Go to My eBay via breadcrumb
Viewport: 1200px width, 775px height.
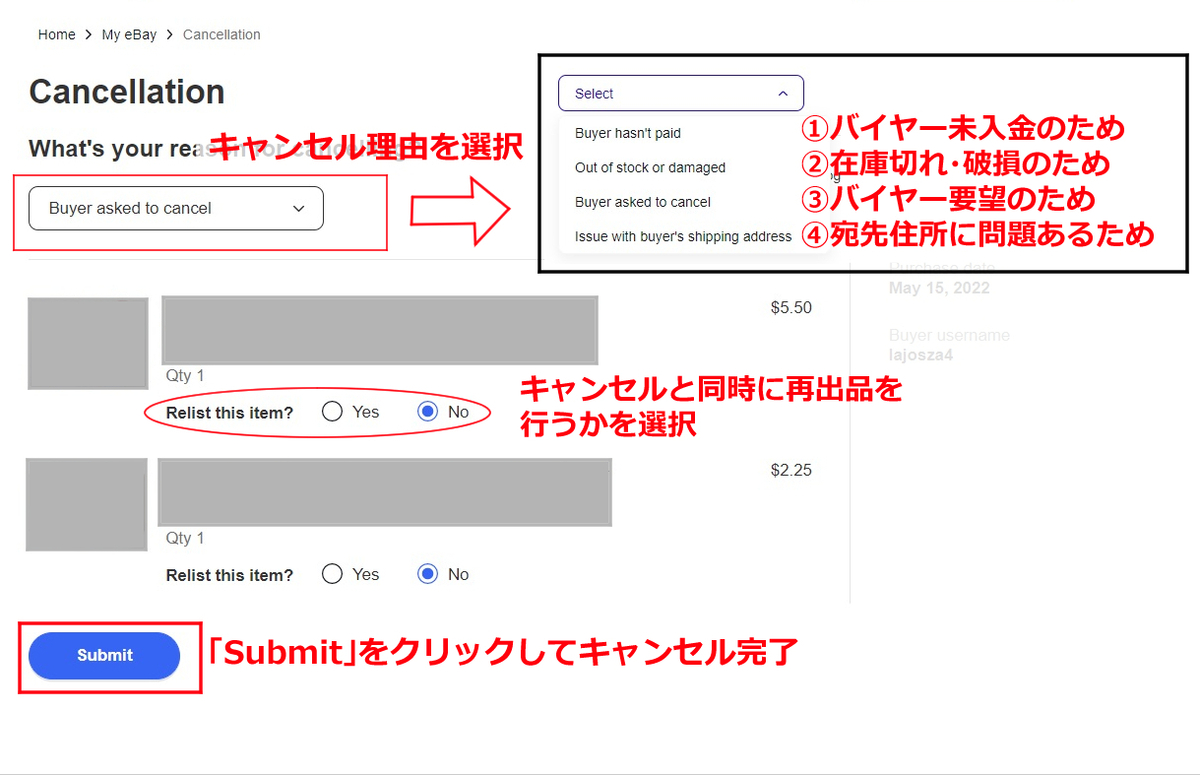[x=128, y=34]
